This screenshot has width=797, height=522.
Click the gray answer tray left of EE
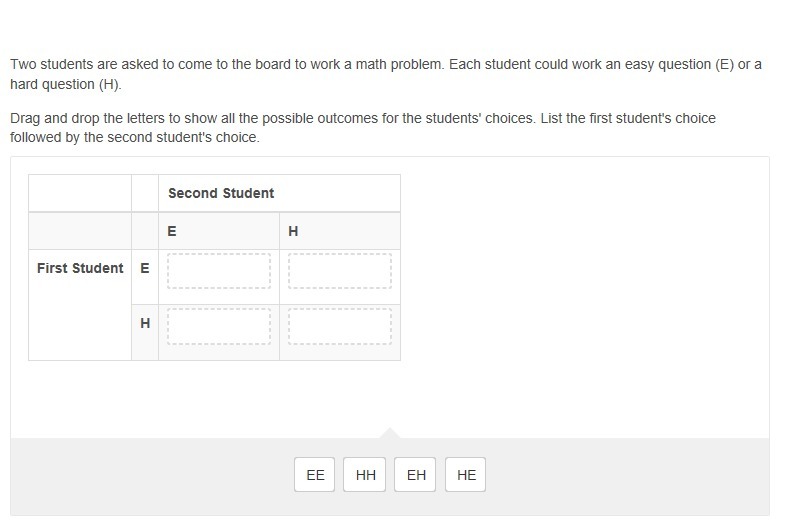click(x=150, y=476)
